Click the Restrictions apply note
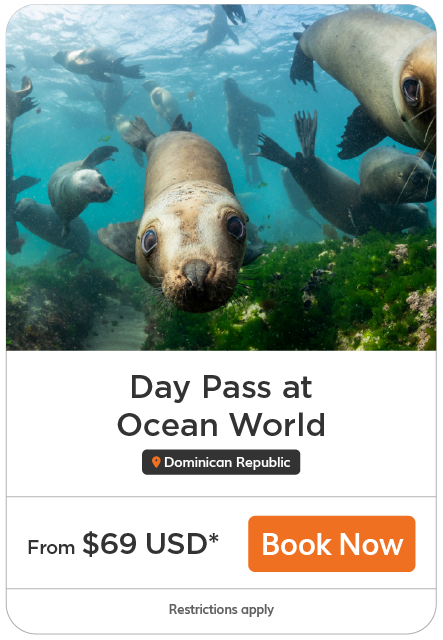Screen dimensions: 443x640 (221, 609)
